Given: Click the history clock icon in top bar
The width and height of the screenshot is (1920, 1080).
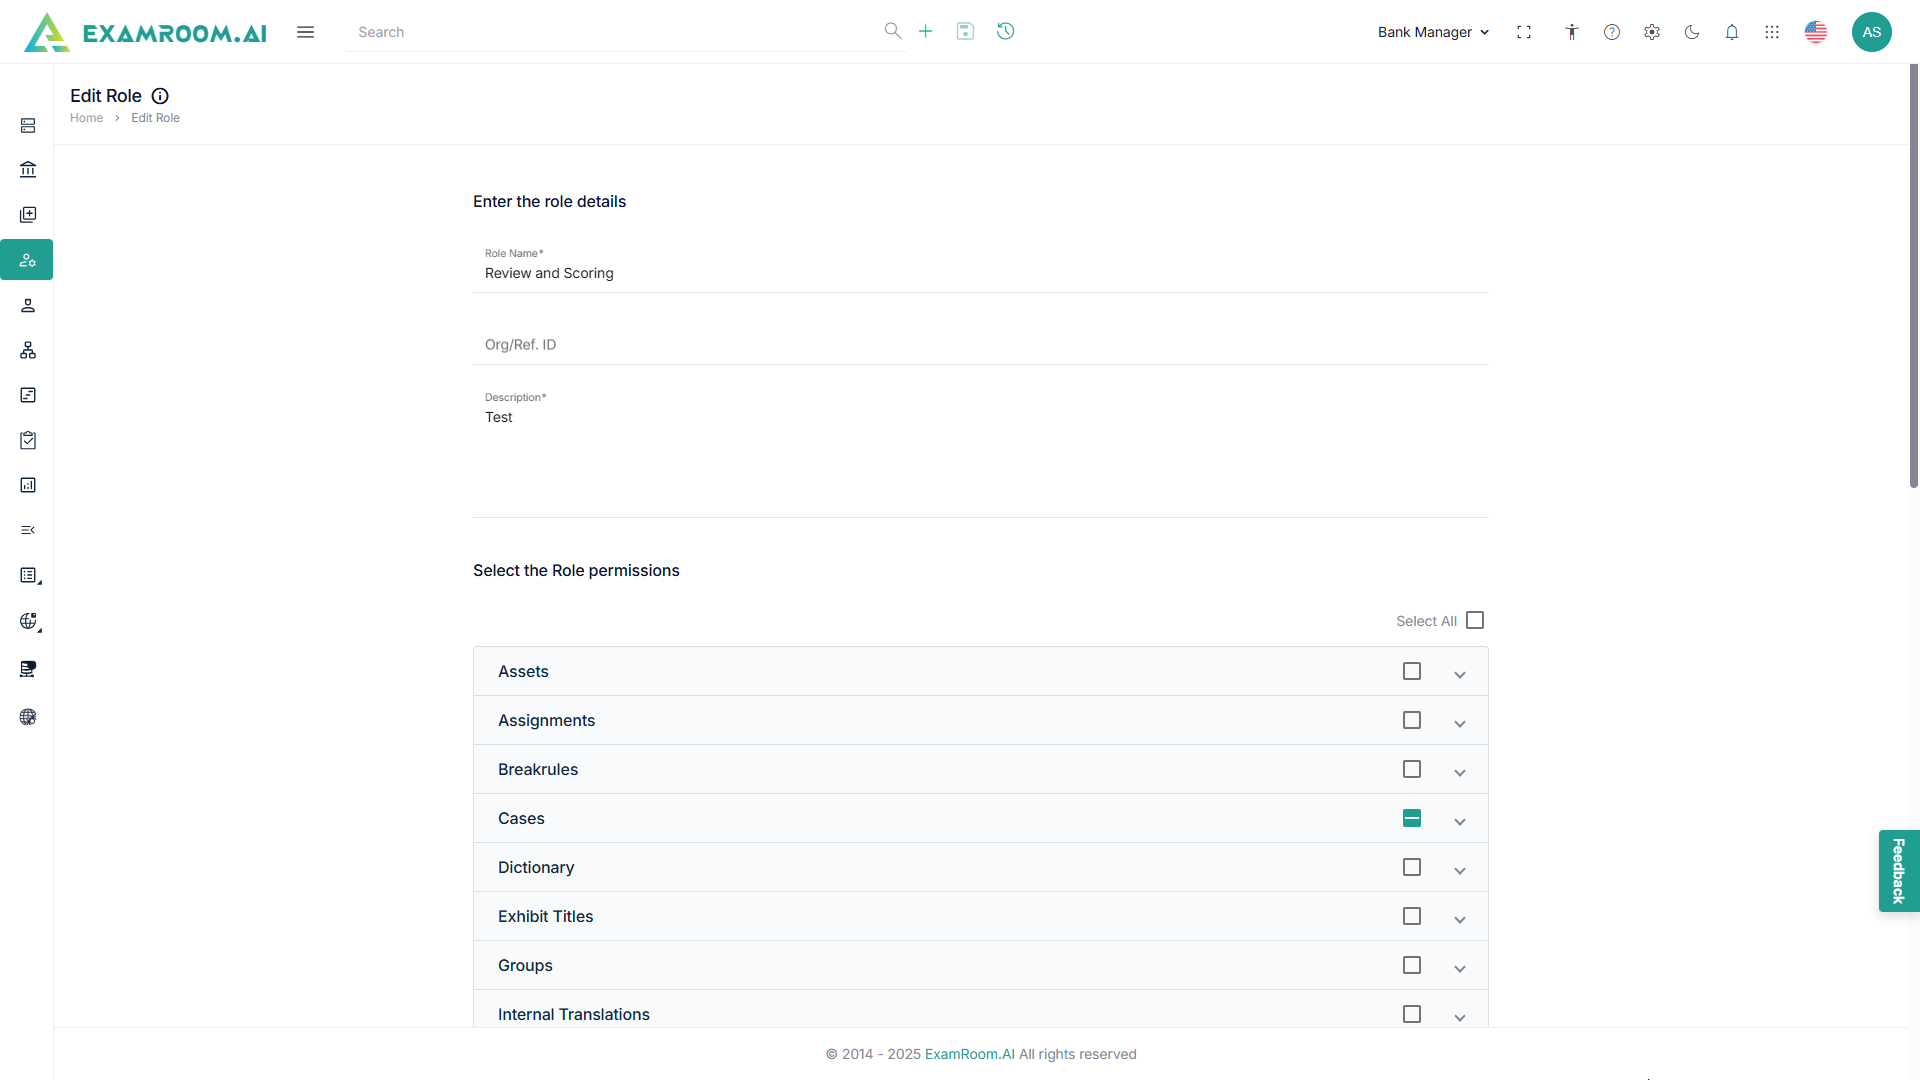Looking at the screenshot, I should 1005,31.
